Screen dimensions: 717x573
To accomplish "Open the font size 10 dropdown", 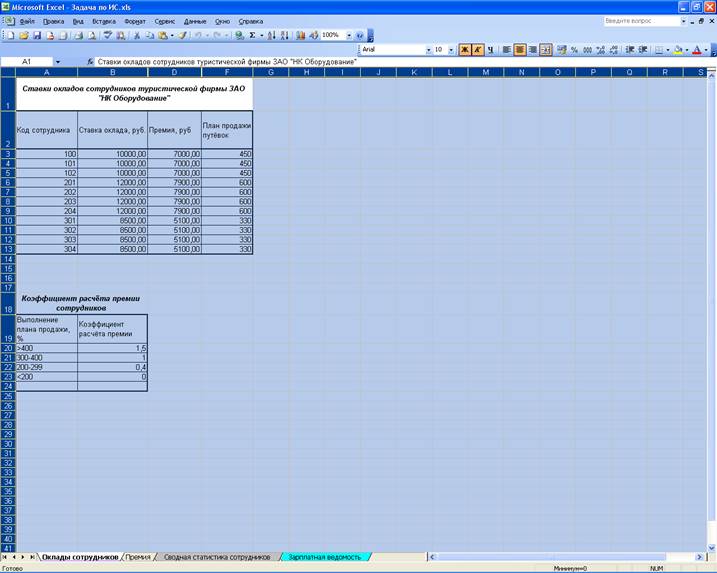I will coord(451,49).
